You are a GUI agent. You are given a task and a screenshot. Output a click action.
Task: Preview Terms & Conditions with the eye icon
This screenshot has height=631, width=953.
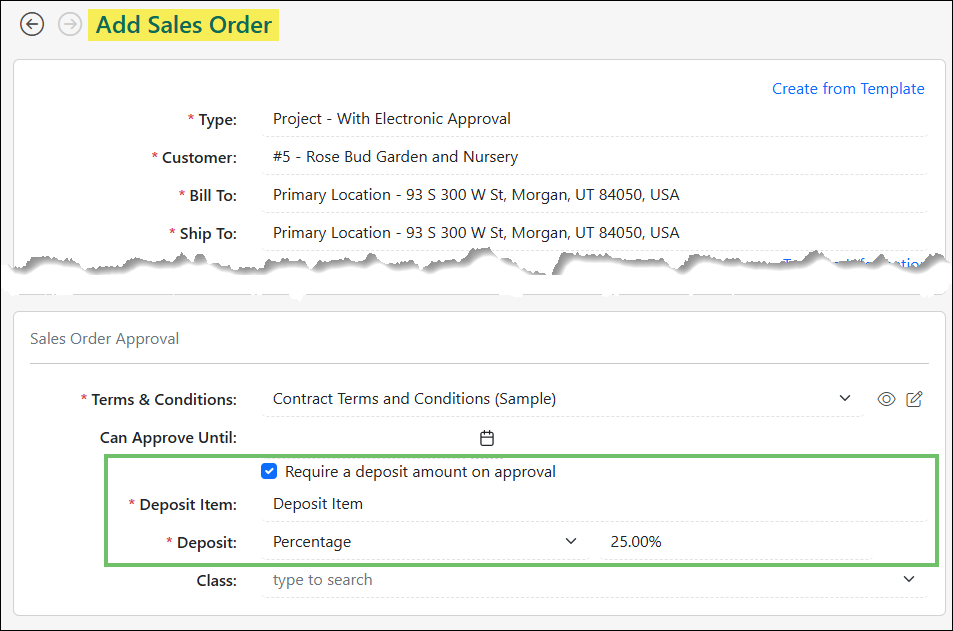(886, 399)
